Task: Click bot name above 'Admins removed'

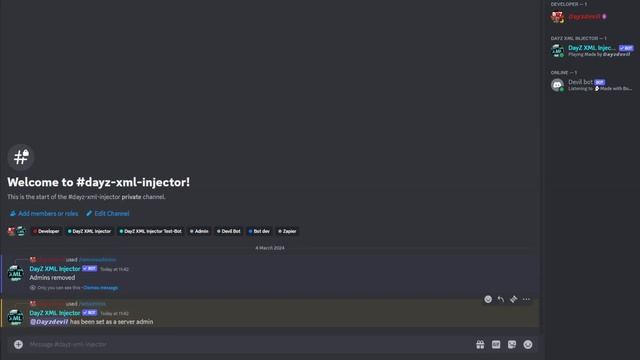Action: coord(55,269)
